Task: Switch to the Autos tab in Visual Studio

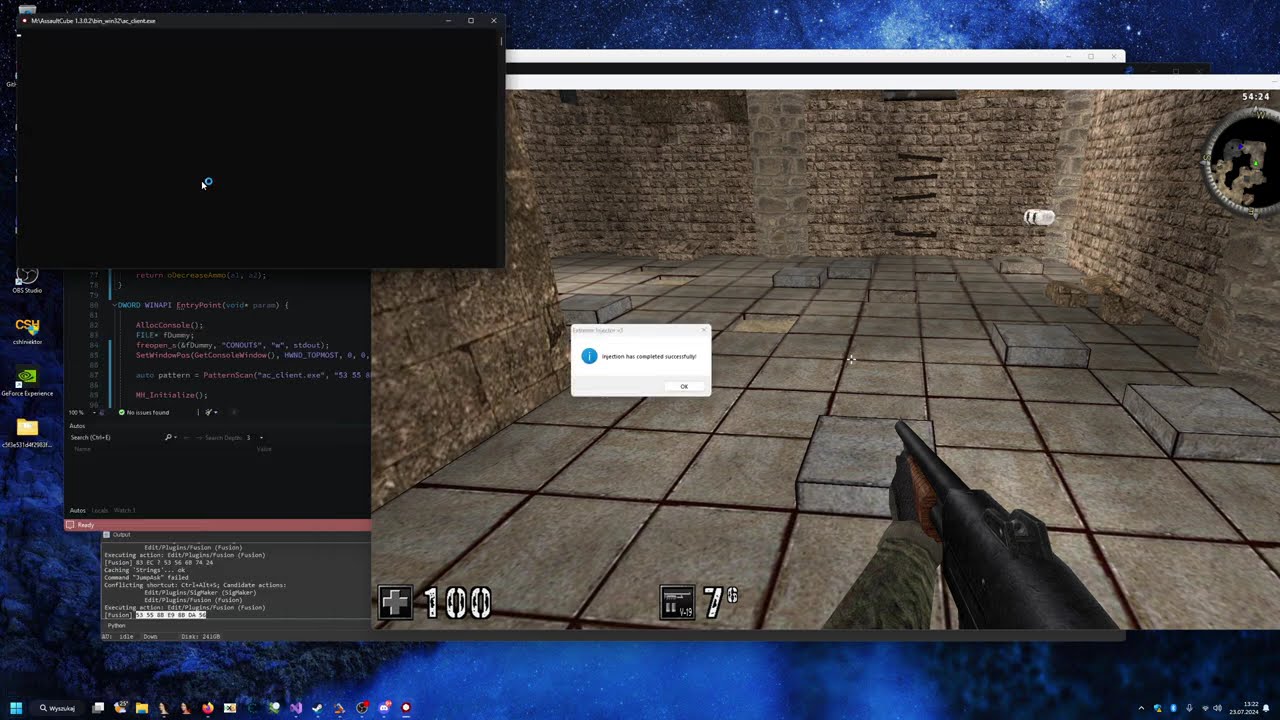Action: click(x=77, y=510)
